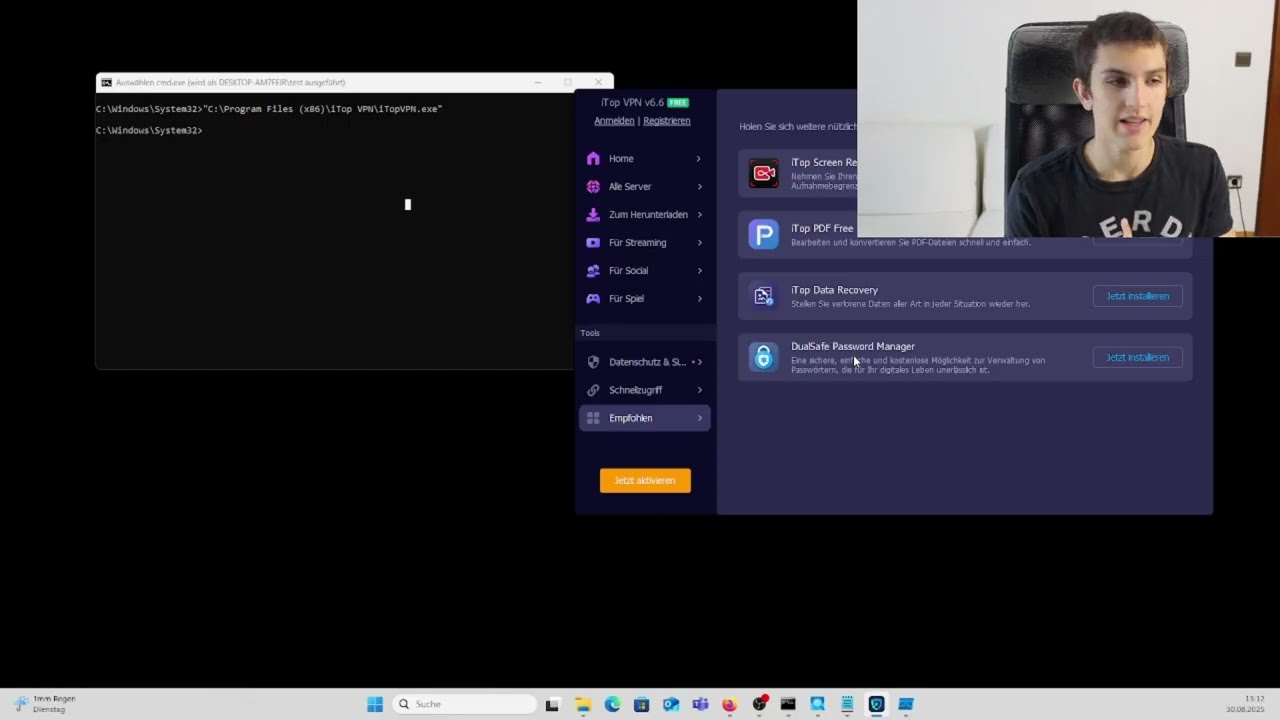Click the Für Streaming play icon
The height and width of the screenshot is (720, 1280).
(x=593, y=242)
